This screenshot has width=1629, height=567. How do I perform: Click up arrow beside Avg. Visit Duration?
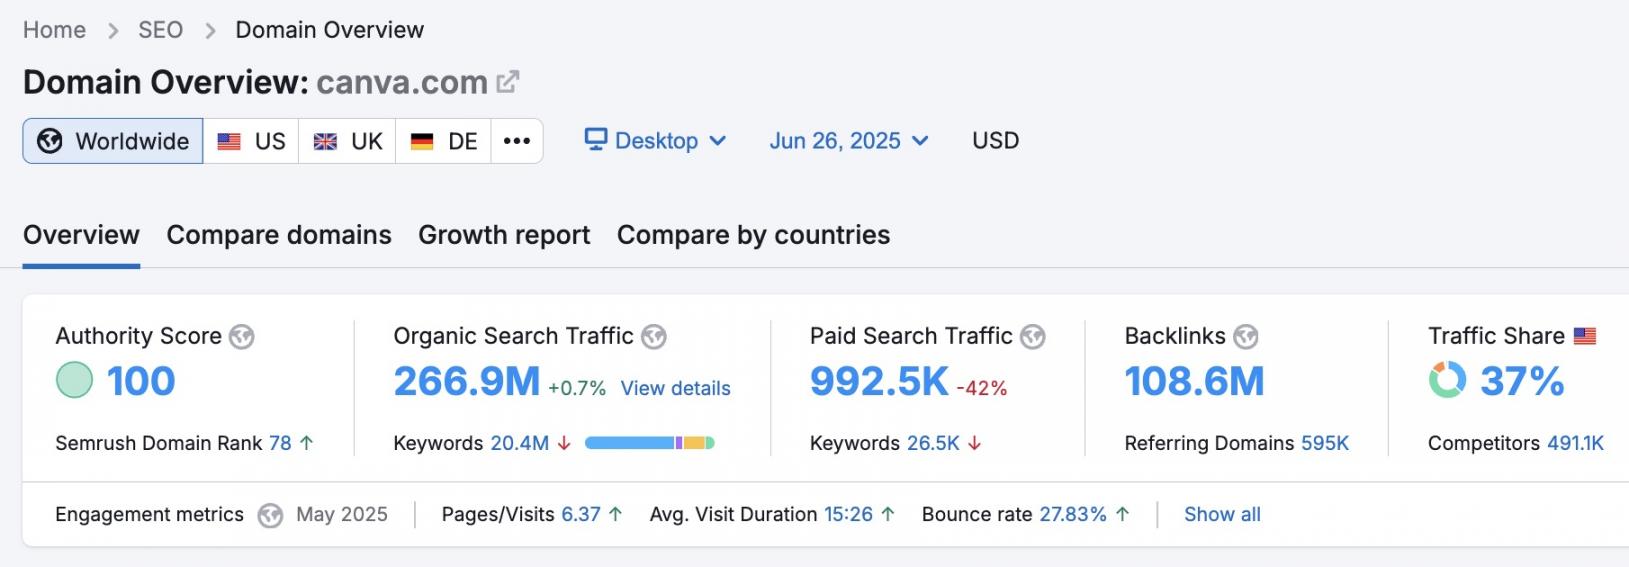[x=887, y=514]
